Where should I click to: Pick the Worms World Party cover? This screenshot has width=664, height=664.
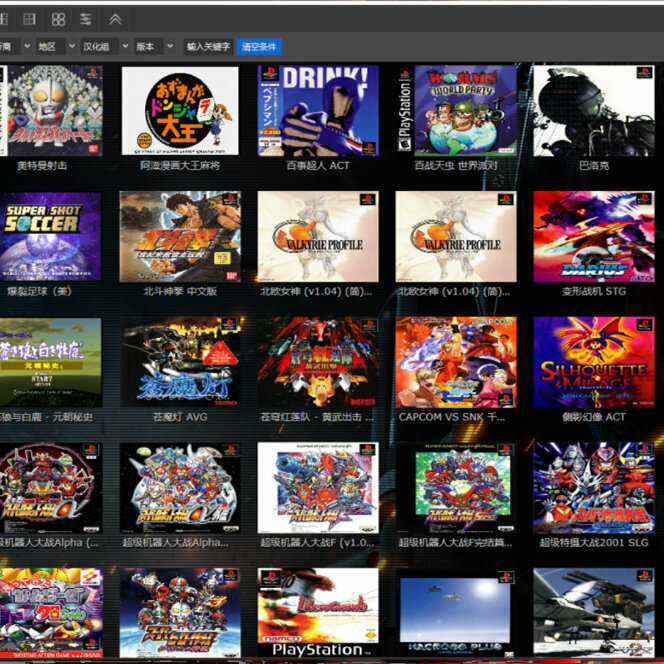point(456,110)
